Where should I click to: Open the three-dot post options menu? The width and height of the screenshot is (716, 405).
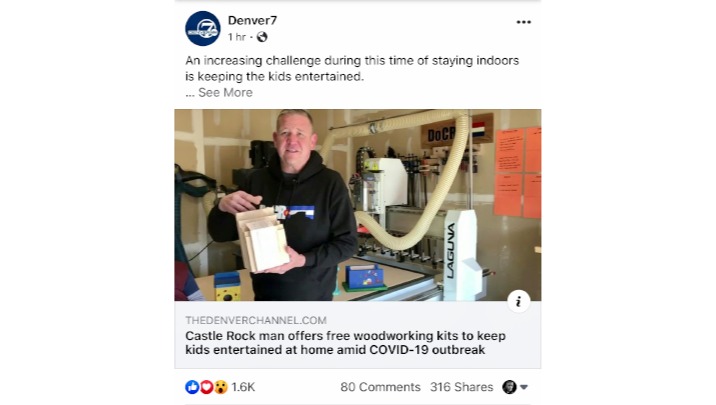point(523,22)
